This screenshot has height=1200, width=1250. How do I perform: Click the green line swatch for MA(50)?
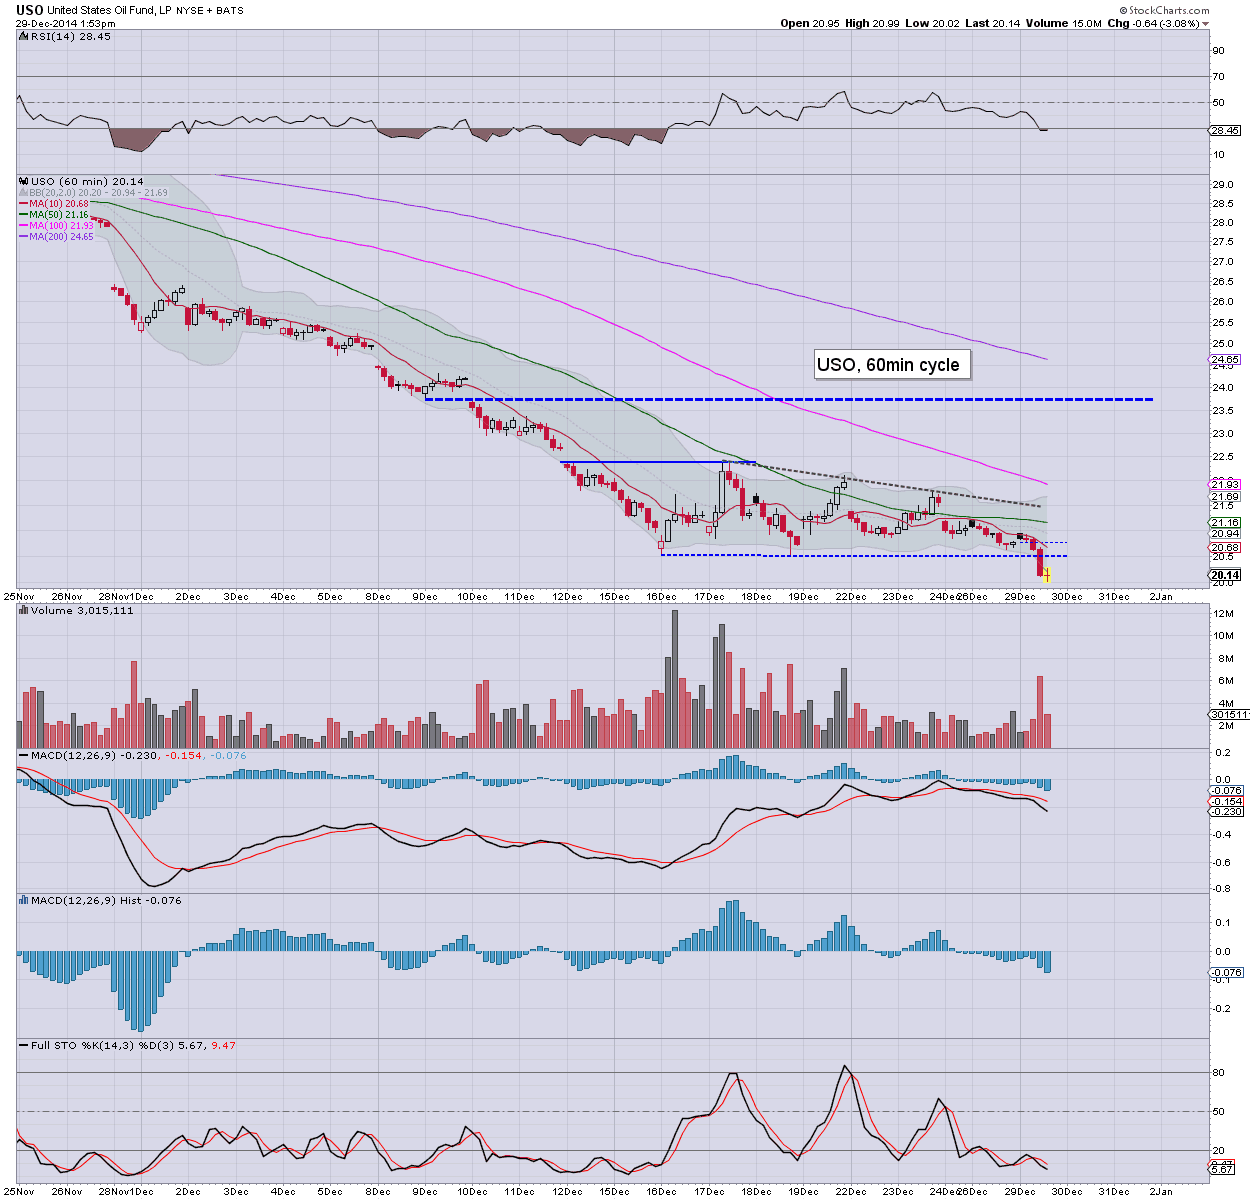click(23, 214)
